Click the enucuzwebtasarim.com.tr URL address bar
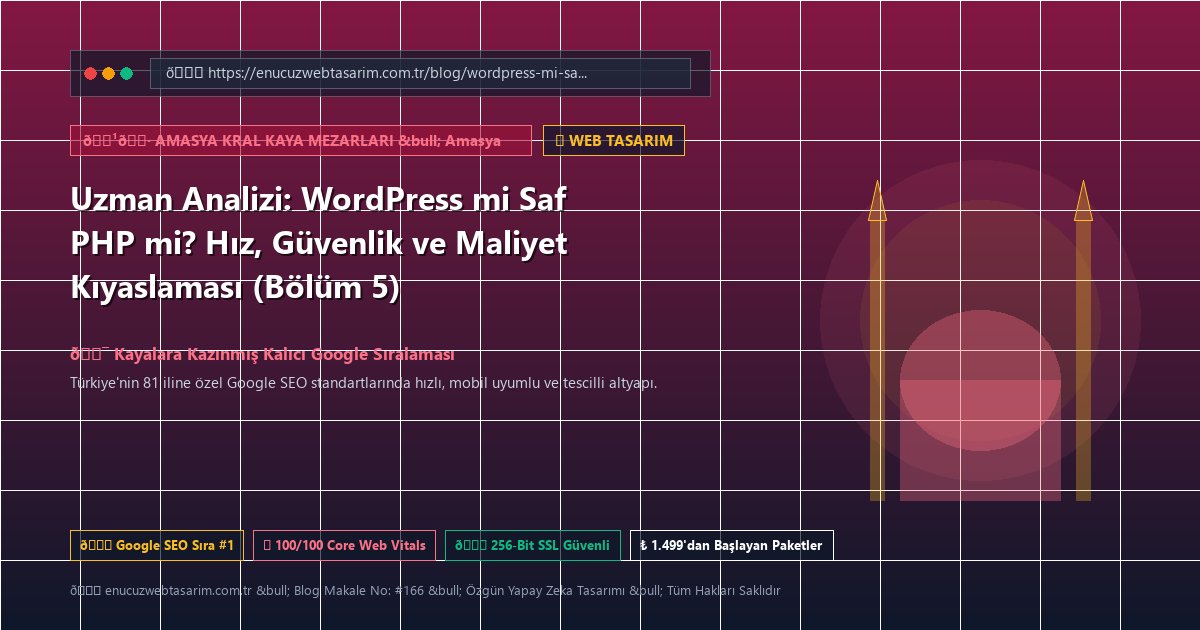This screenshot has width=1200, height=630. (x=420, y=73)
